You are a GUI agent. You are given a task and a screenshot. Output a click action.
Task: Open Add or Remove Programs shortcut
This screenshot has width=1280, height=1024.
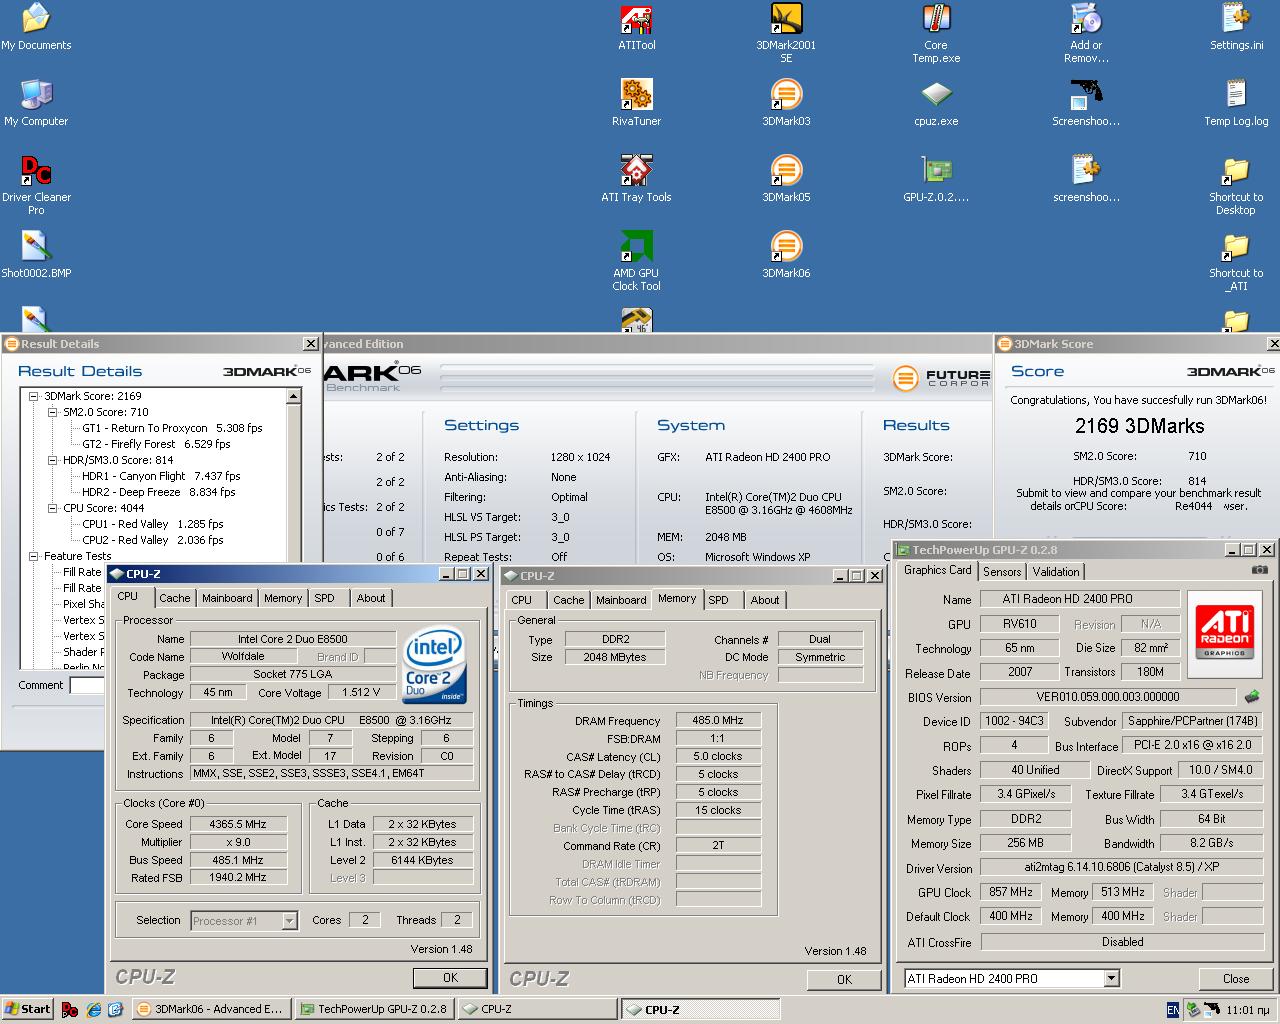[x=1086, y=33]
